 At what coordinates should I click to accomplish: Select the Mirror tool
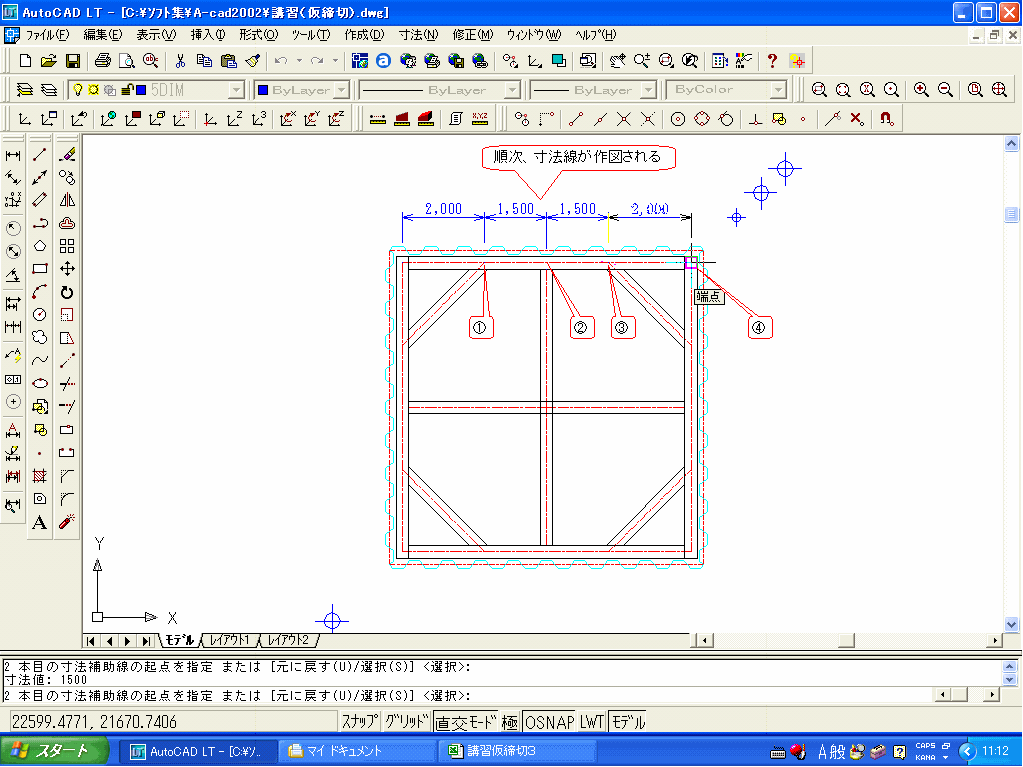(67, 200)
